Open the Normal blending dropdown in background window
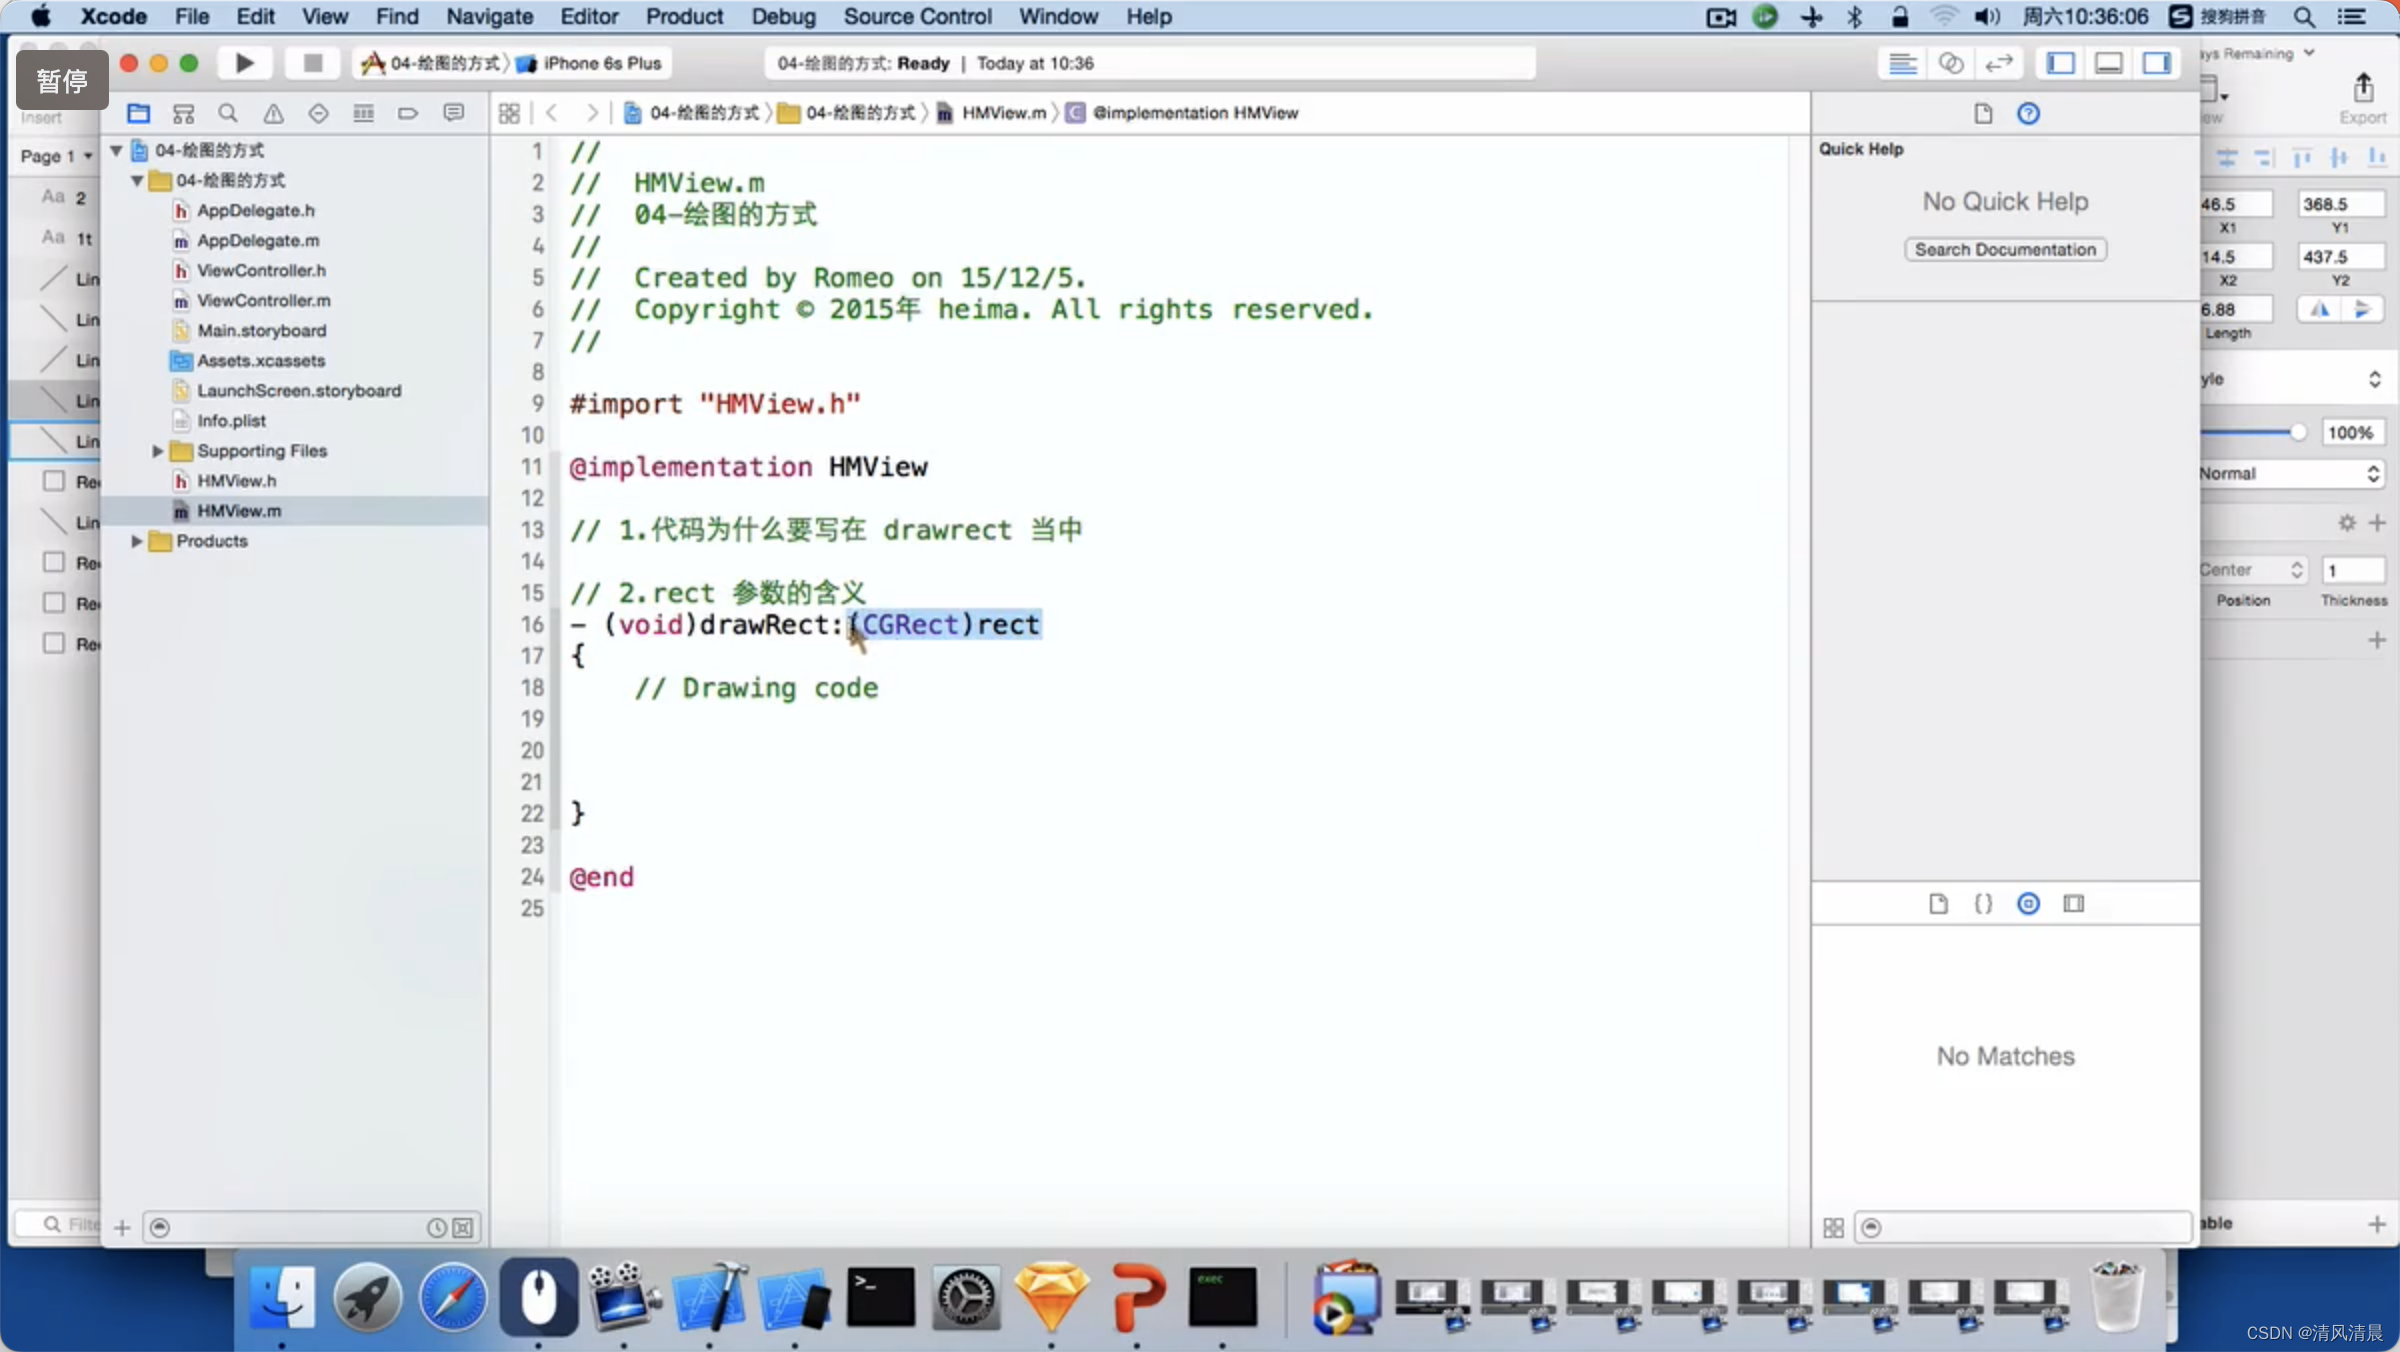Screen dimensions: 2400x1352 click(x=2290, y=473)
